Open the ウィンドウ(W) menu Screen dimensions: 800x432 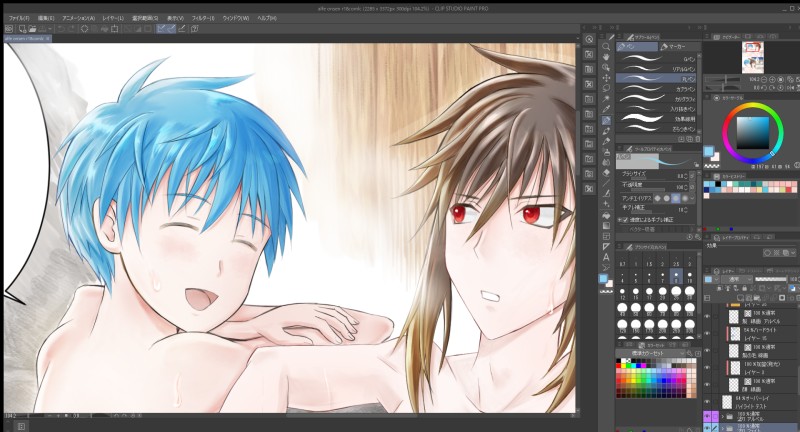[236, 18]
